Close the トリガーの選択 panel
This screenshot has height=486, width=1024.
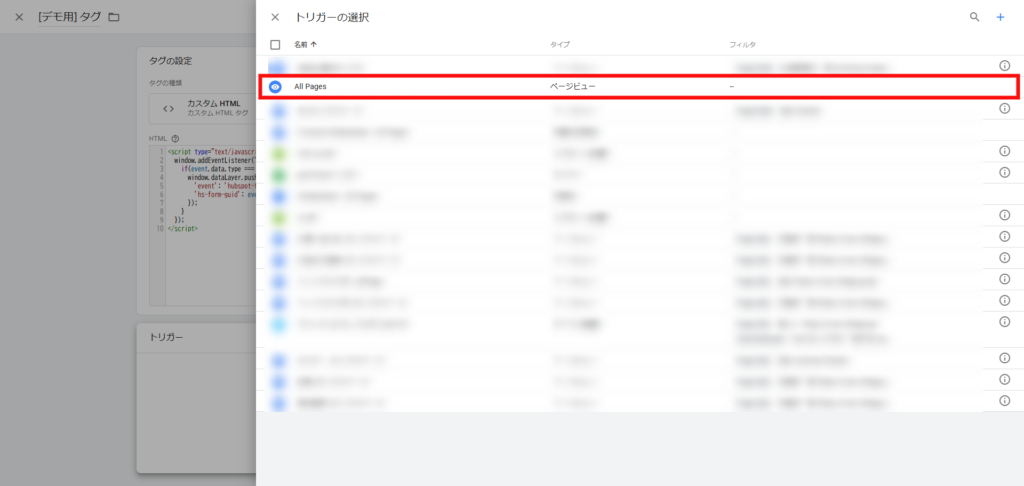[275, 18]
